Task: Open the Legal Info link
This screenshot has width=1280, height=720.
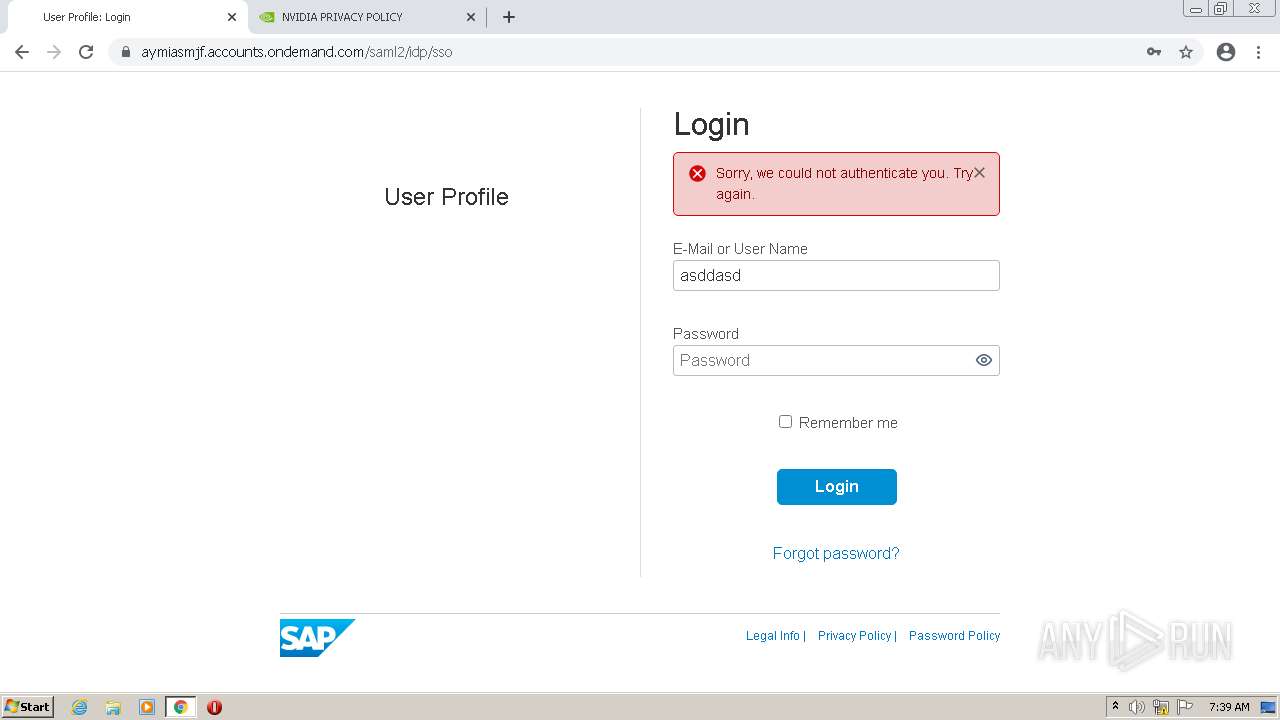Action: click(x=773, y=636)
